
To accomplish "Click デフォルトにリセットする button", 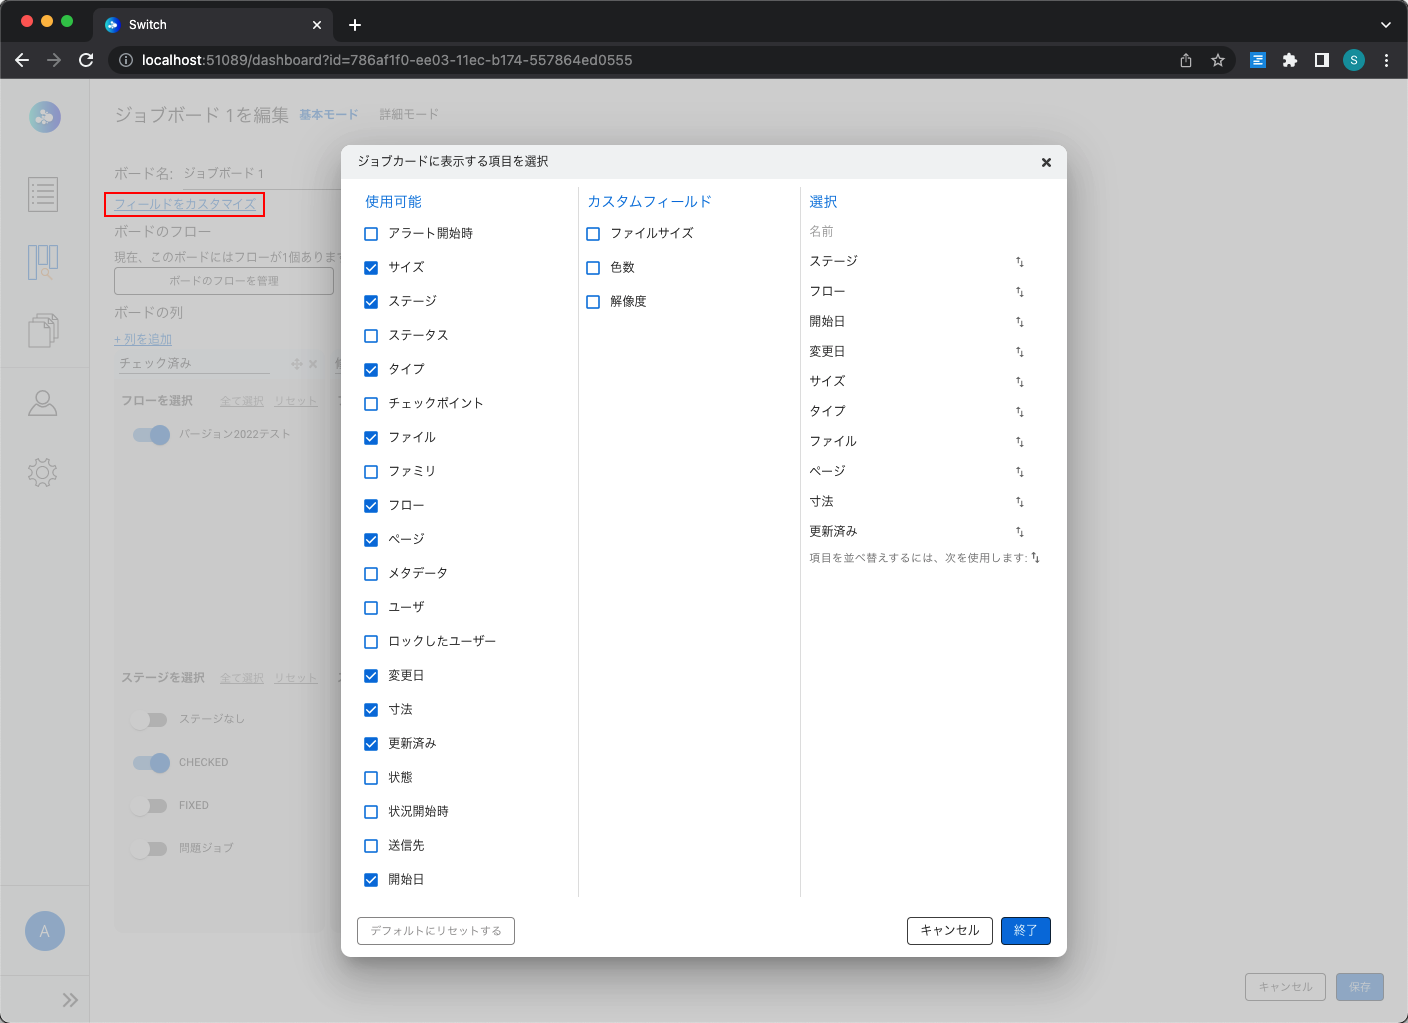I will click(x=436, y=931).
